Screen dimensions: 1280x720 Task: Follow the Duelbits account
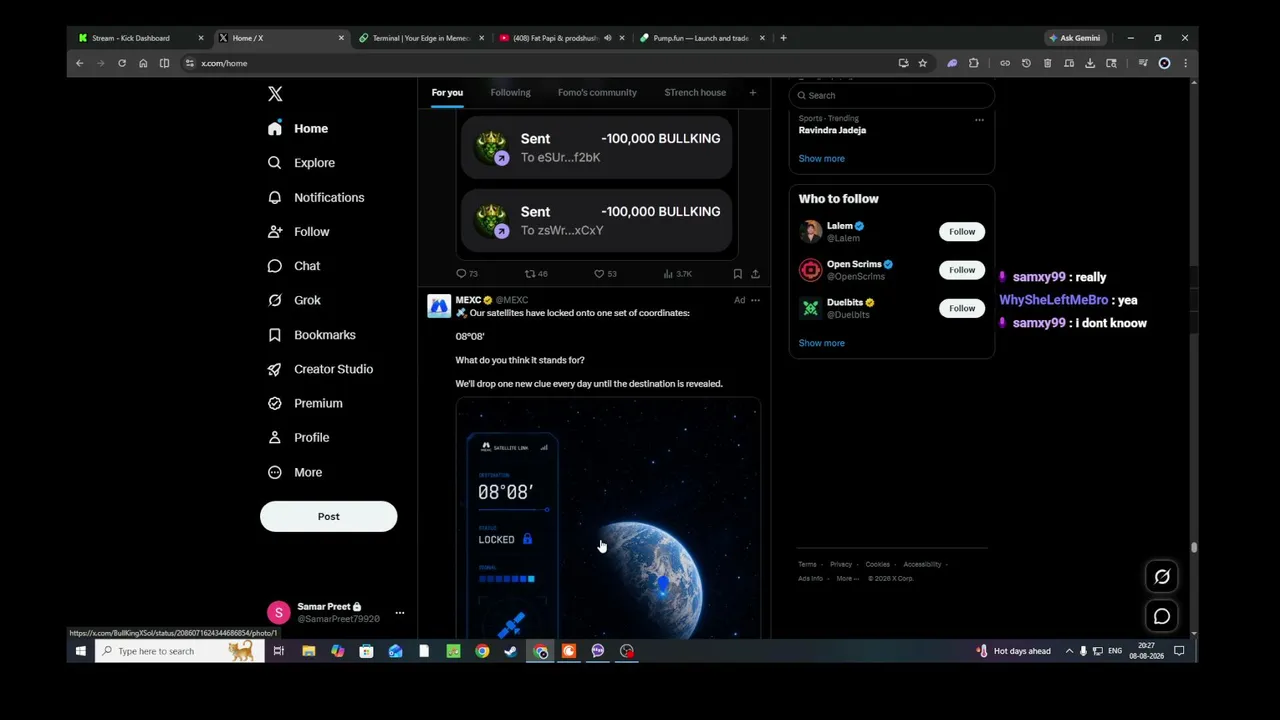(x=962, y=308)
